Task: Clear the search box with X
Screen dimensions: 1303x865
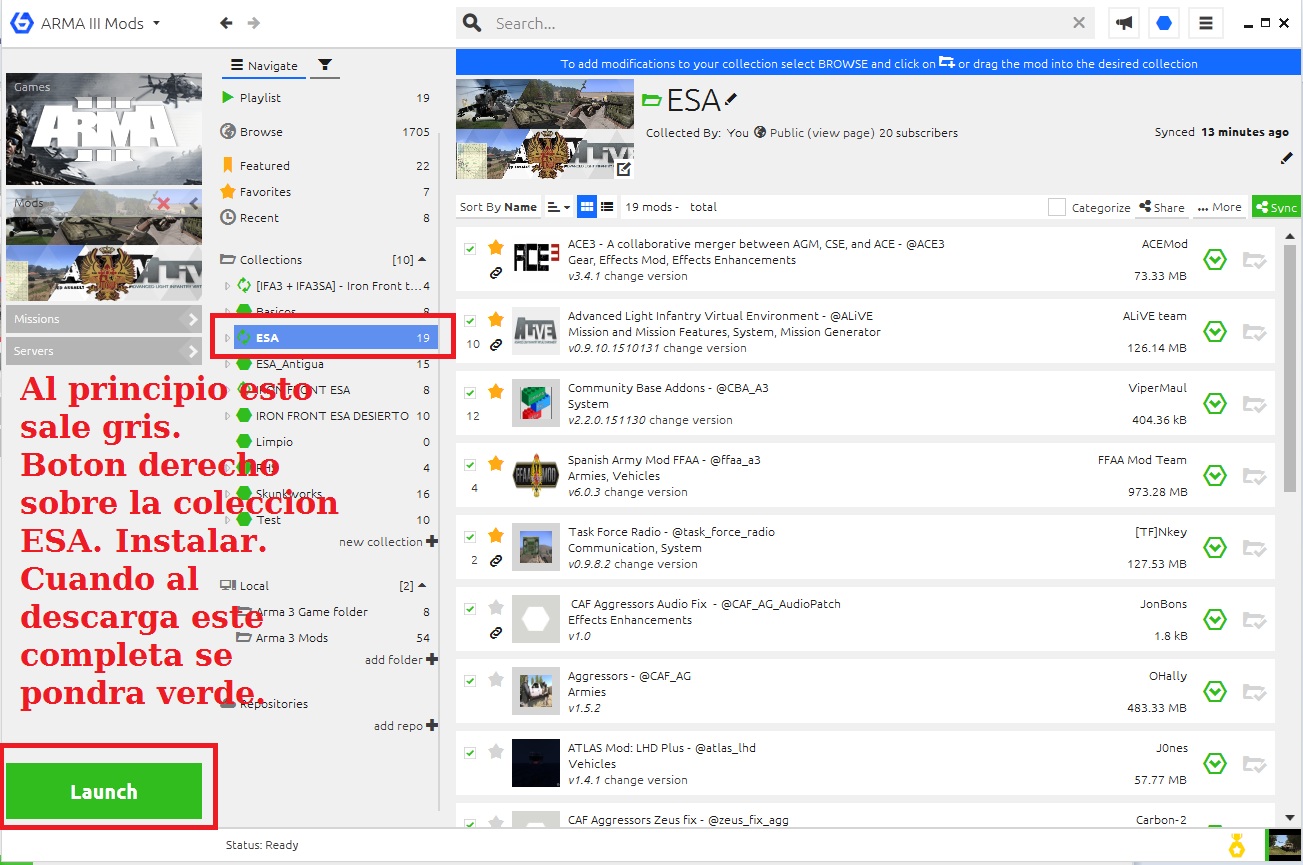Action: click(1079, 23)
